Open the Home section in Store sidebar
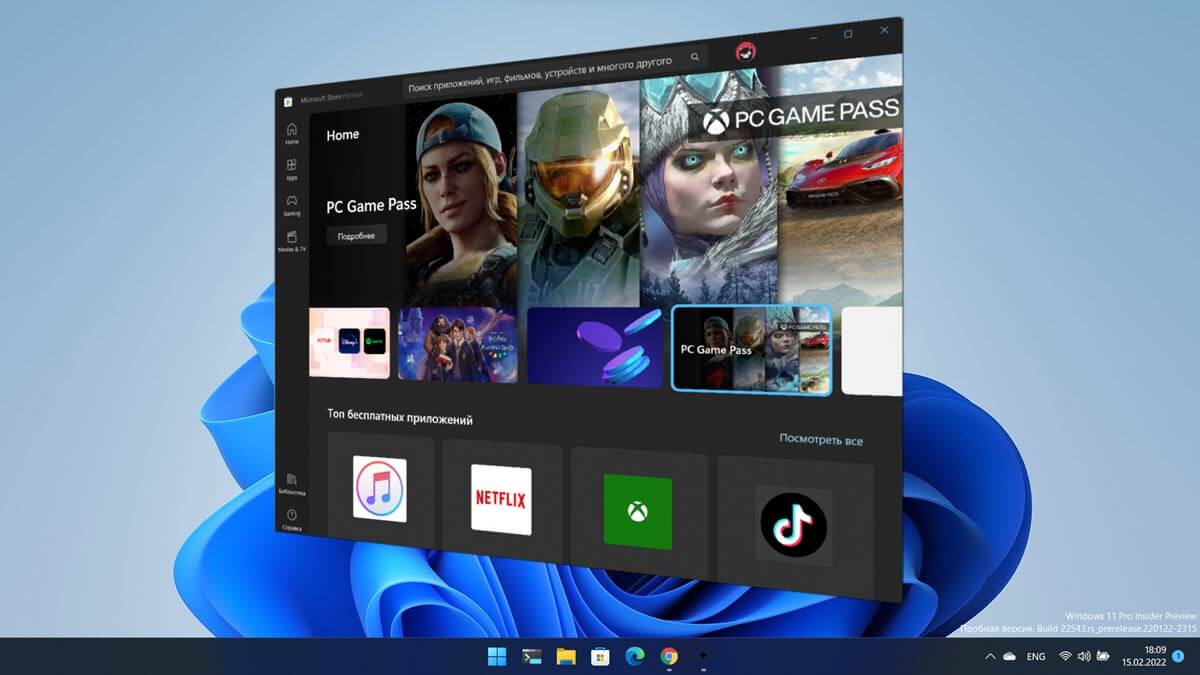 coord(291,133)
